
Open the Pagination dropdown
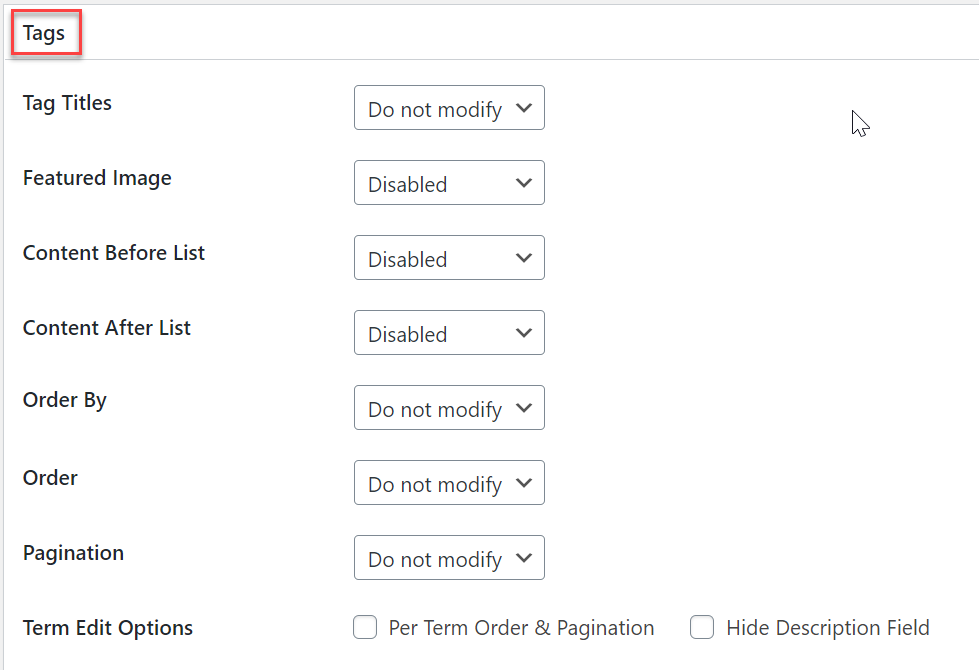pos(449,558)
